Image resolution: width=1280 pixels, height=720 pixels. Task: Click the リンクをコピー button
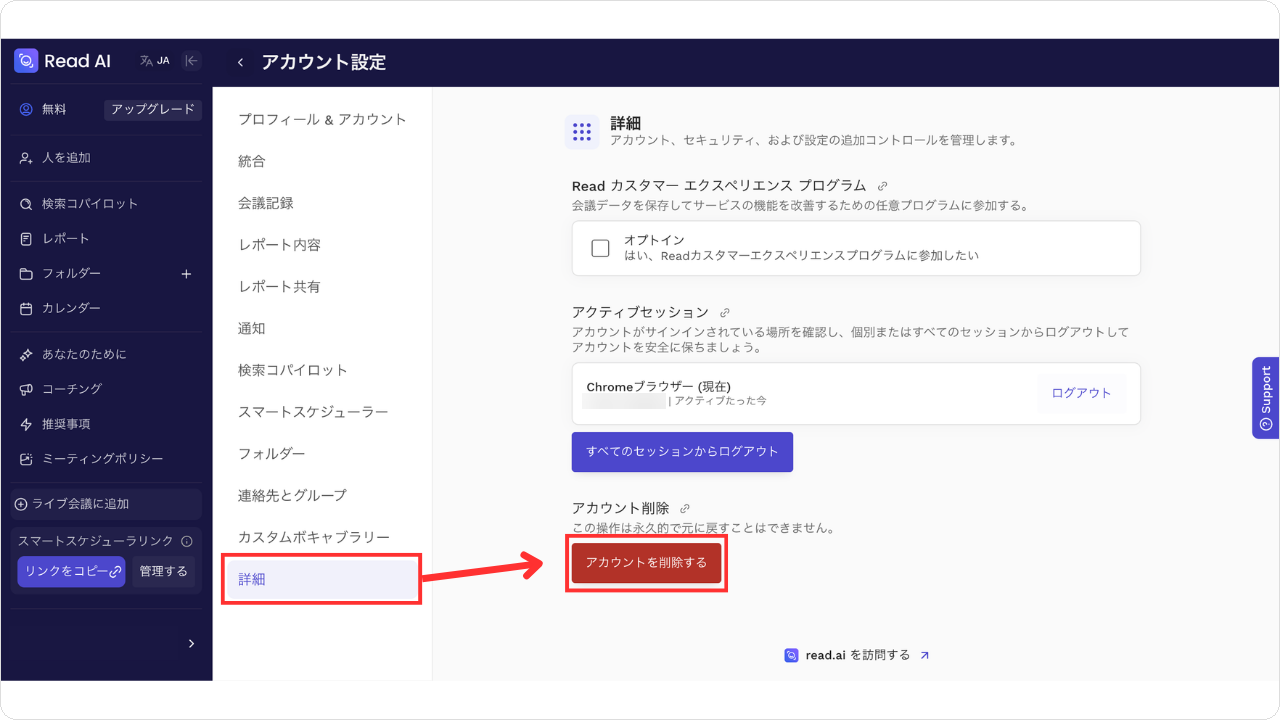[71, 572]
